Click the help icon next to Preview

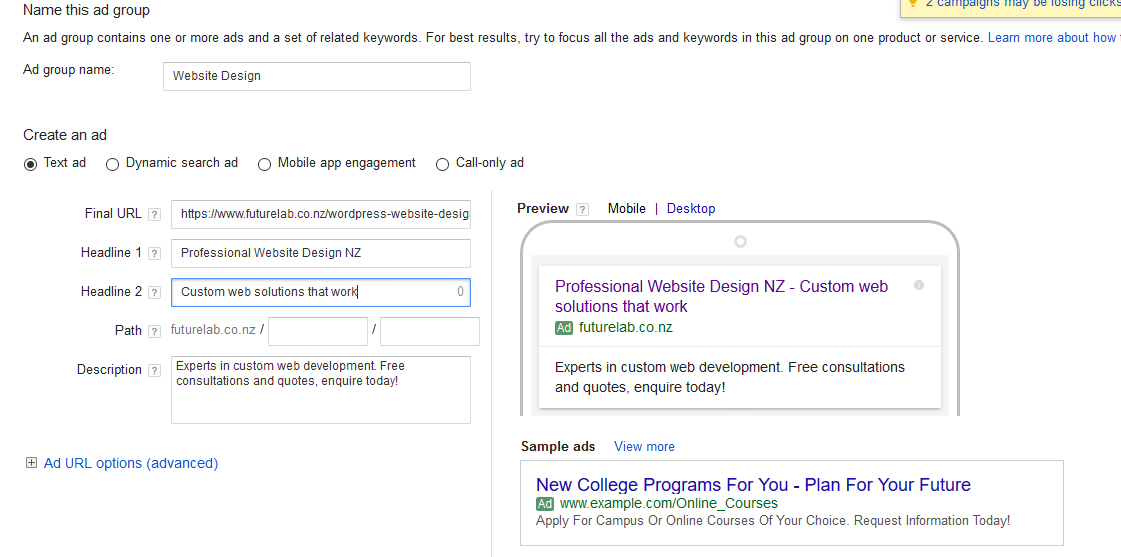click(582, 210)
